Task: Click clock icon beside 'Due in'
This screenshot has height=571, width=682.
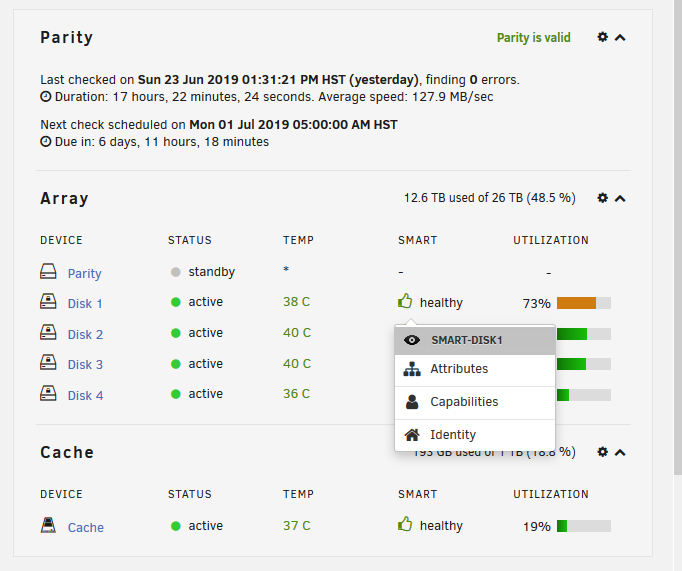Action: 46,142
